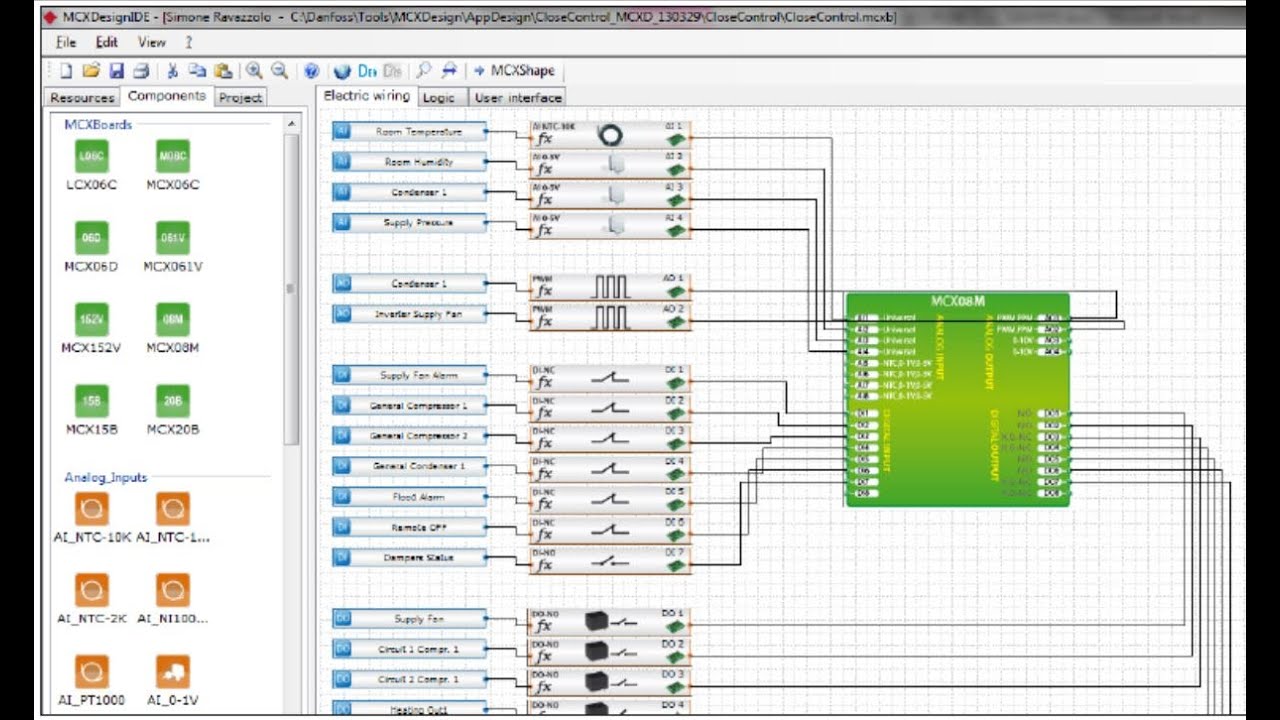The height and width of the screenshot is (720, 1280).
Task: Select the AI_PT1000 analog input component
Action: tap(91, 681)
